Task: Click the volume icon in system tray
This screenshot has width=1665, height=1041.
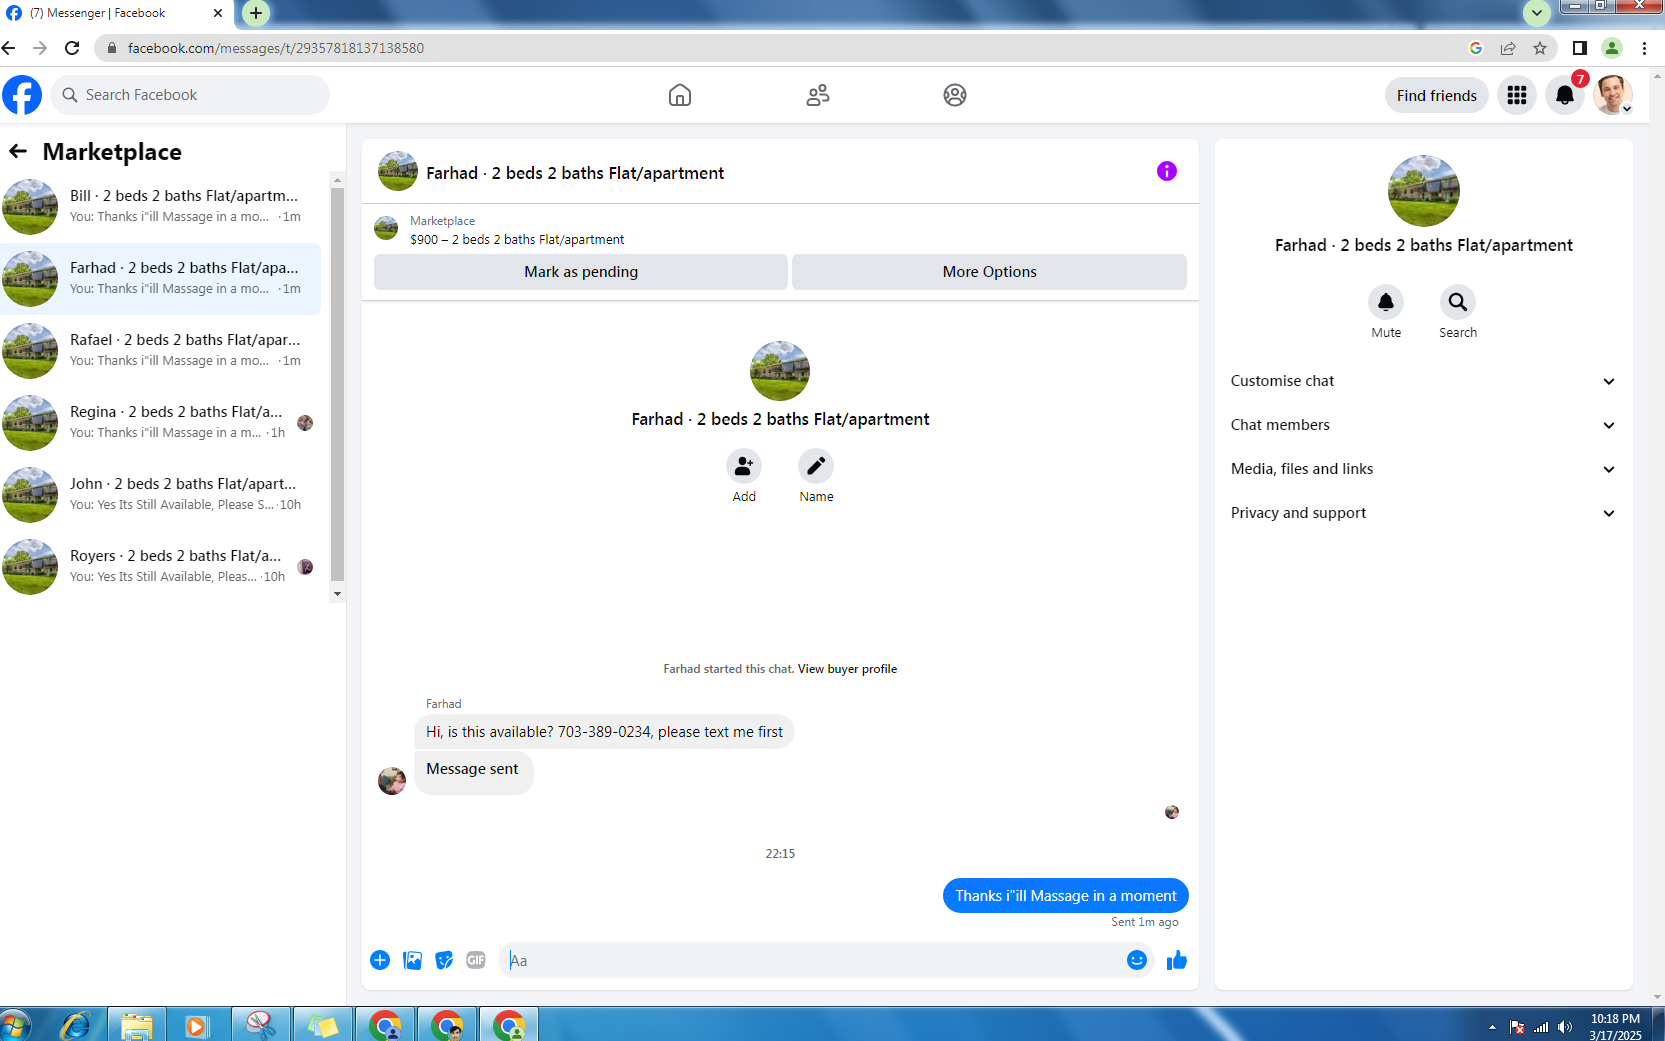Action: tap(1565, 1027)
